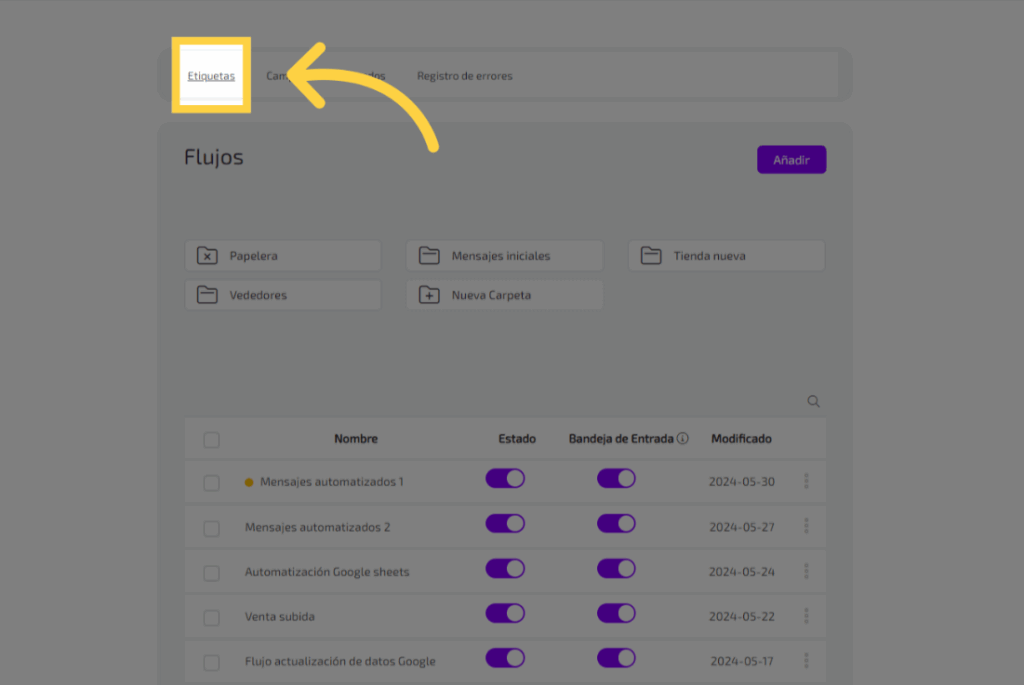Viewport: 1024px width, 685px height.
Task: Open options menu for Mensajes automatizados 1
Action: tap(806, 481)
